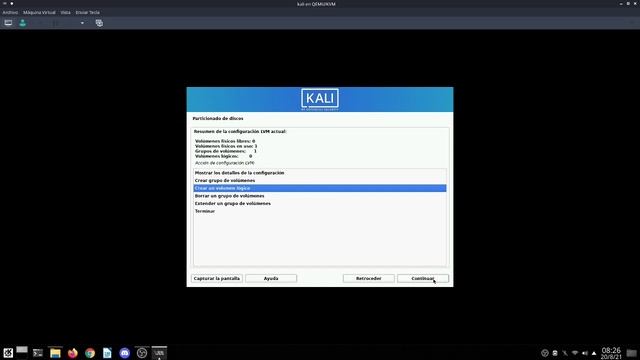Open the Archivo menu
640x360 pixels.
coord(10,13)
